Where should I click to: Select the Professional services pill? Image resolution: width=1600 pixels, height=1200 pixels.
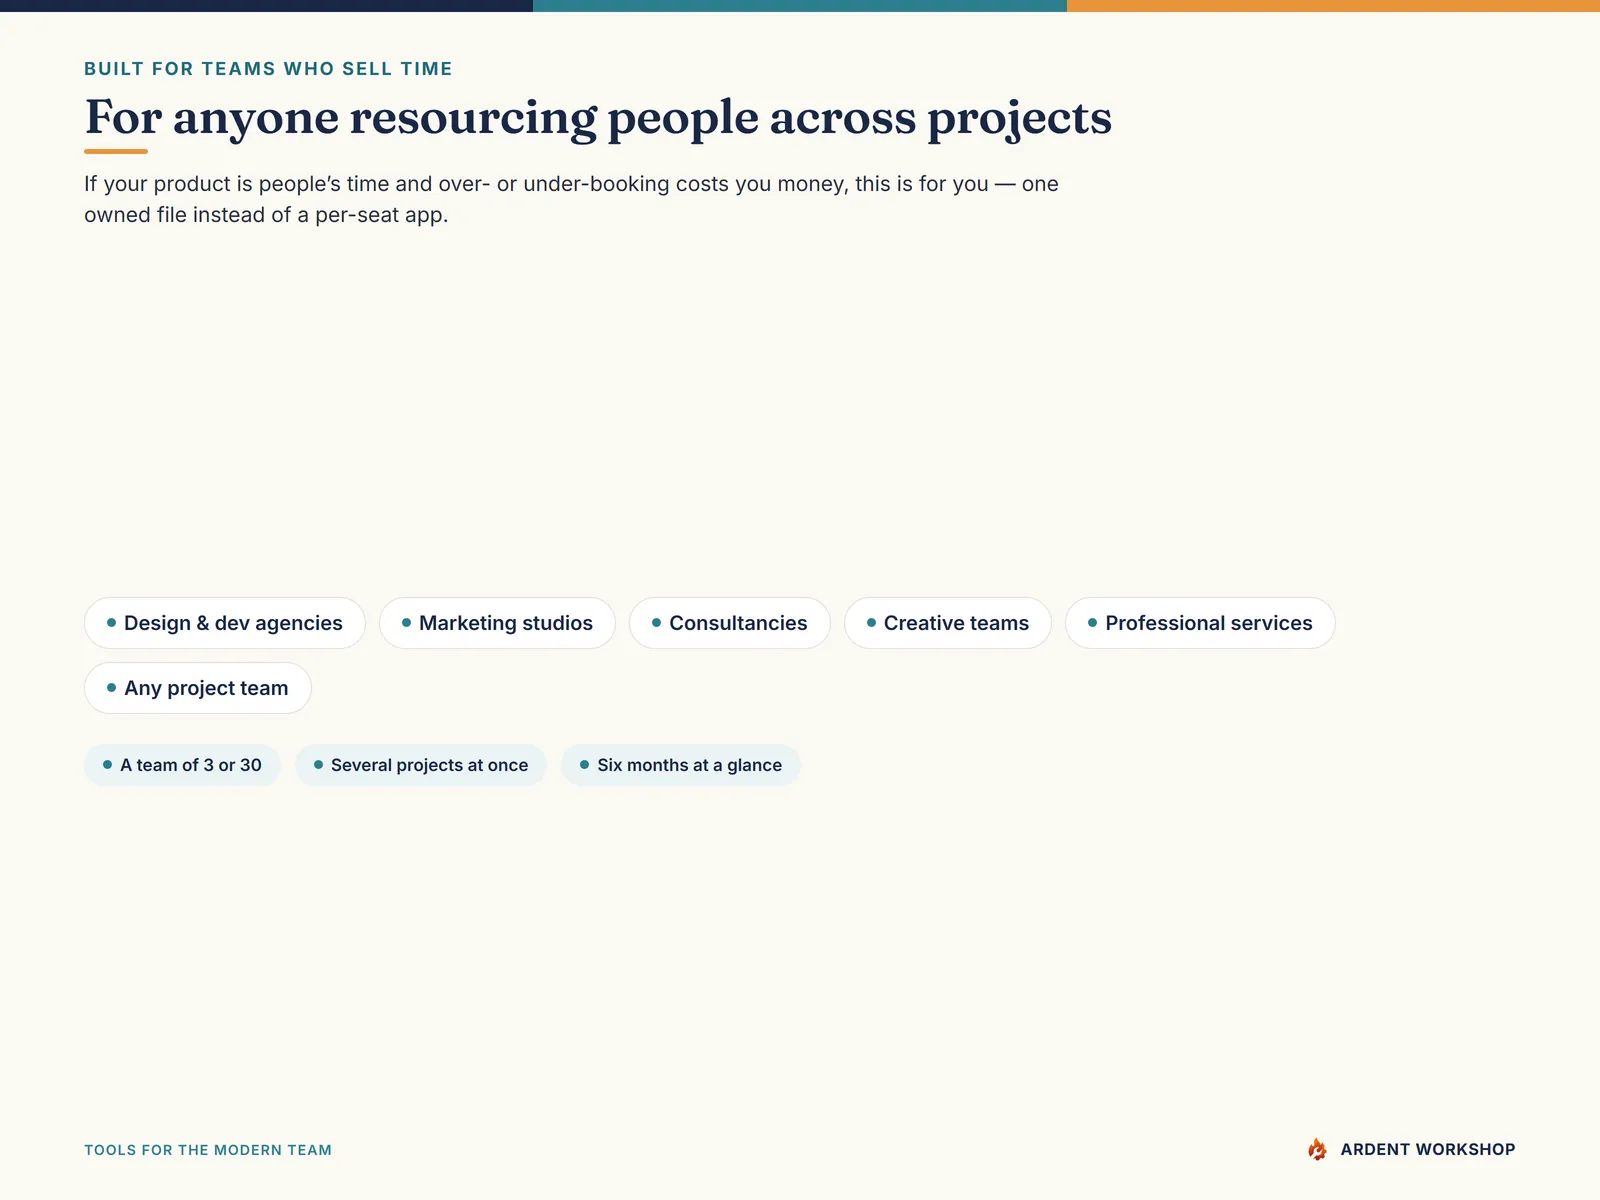point(1200,623)
